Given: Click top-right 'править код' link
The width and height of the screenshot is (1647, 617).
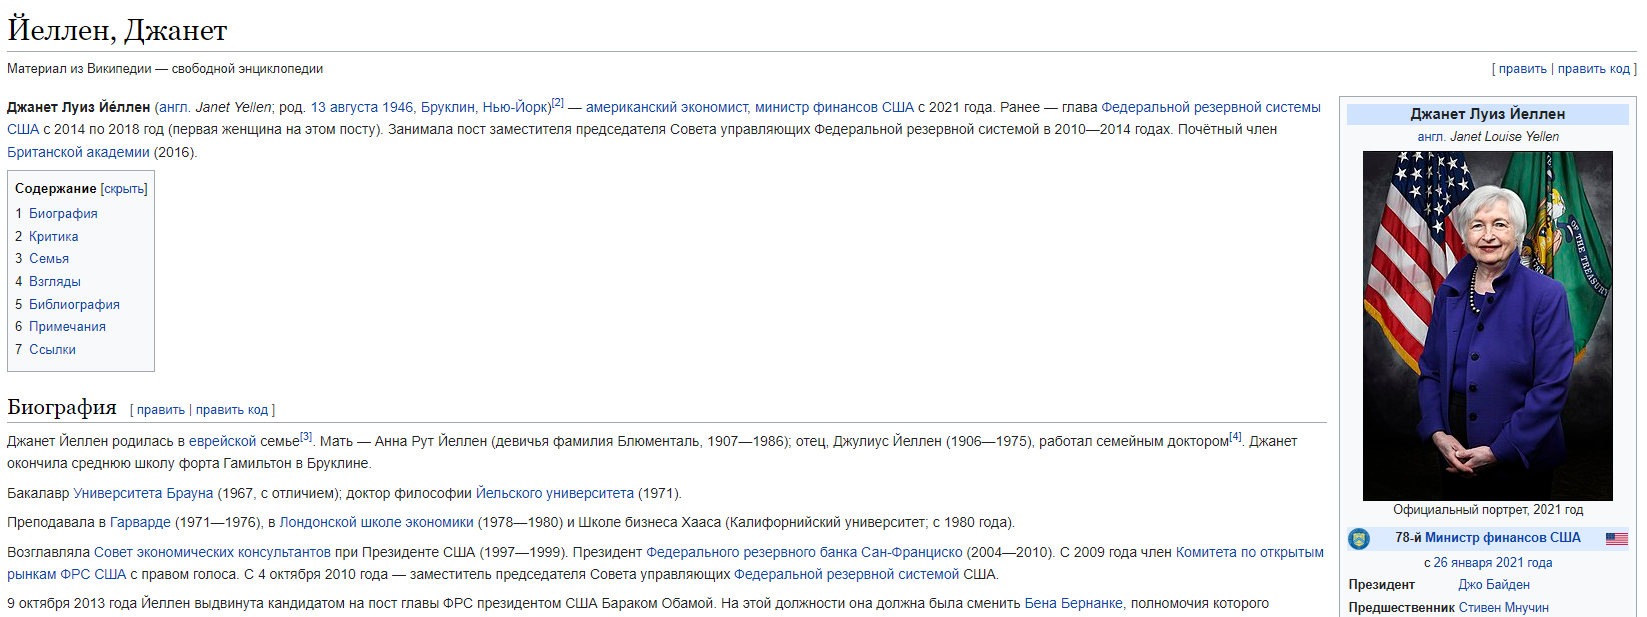Looking at the screenshot, I should 1593,69.
